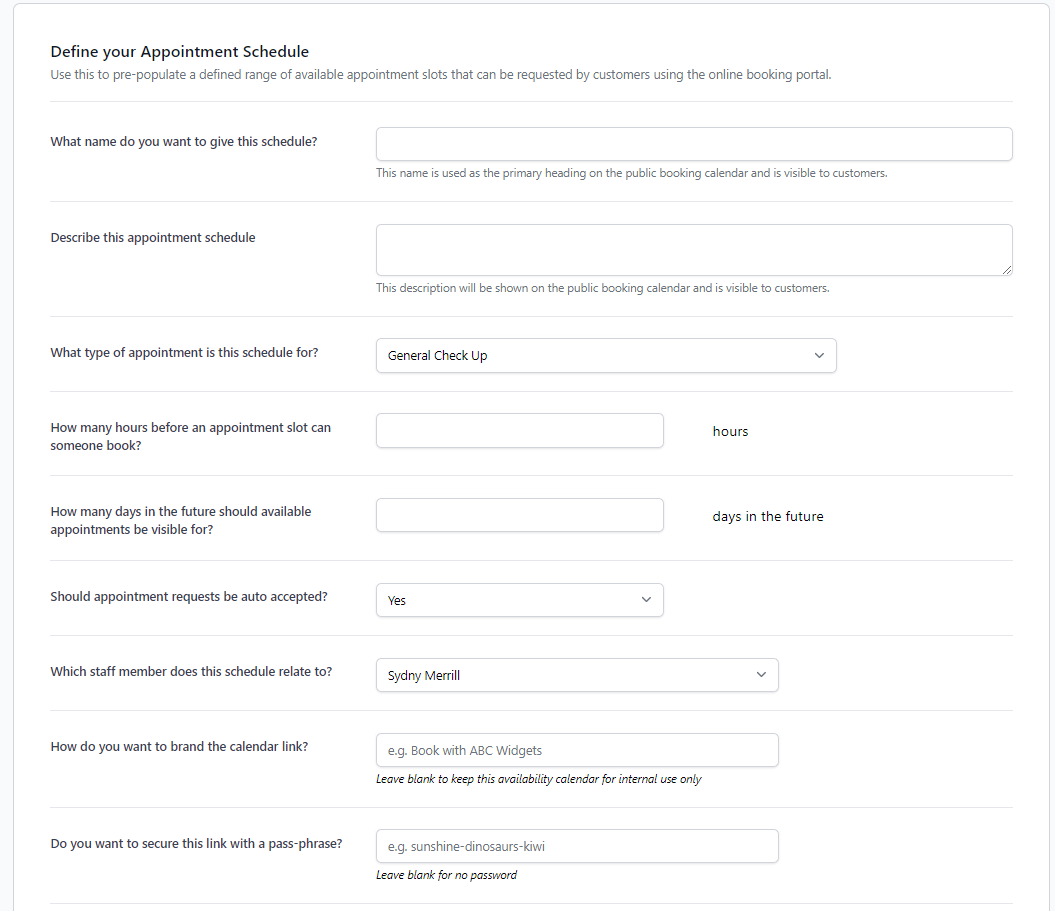Expand the auto accepted dropdown showing Yes
Image resolution: width=1055 pixels, height=911 pixels.
520,600
